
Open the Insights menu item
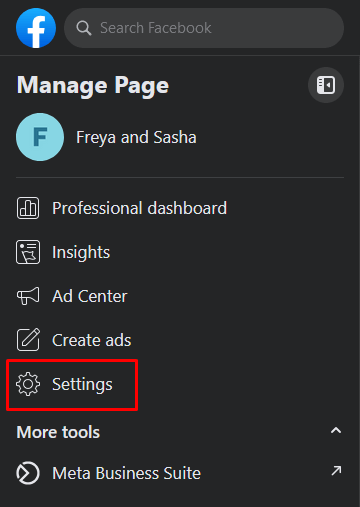point(81,252)
